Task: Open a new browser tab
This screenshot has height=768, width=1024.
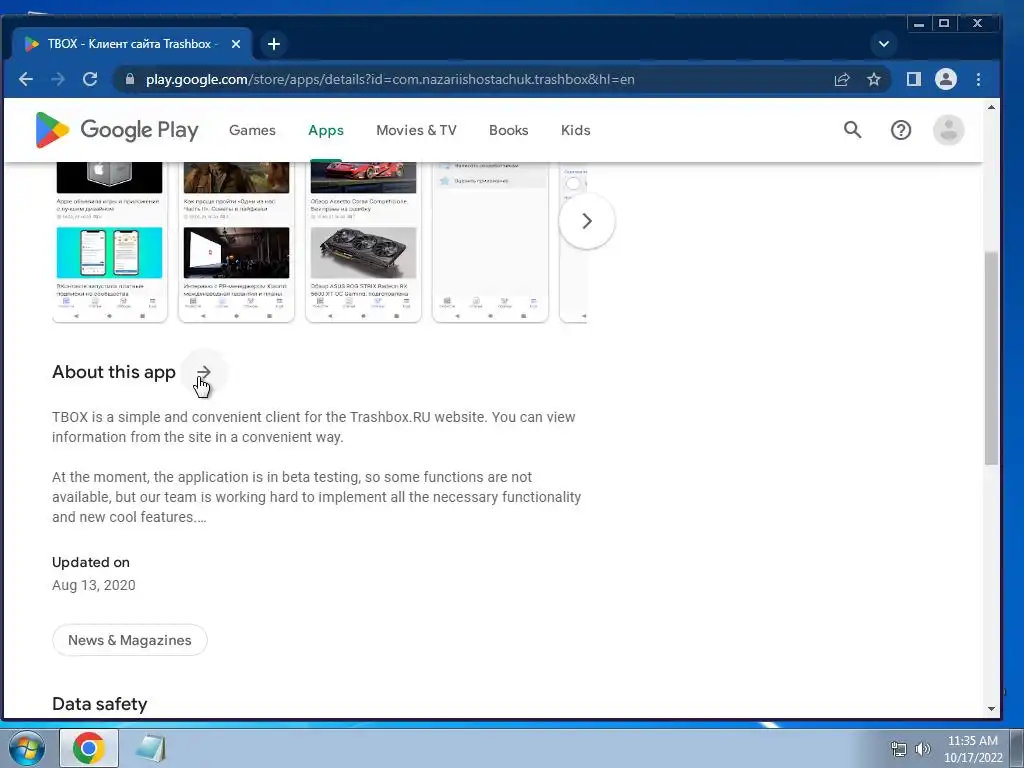Action: [274, 44]
